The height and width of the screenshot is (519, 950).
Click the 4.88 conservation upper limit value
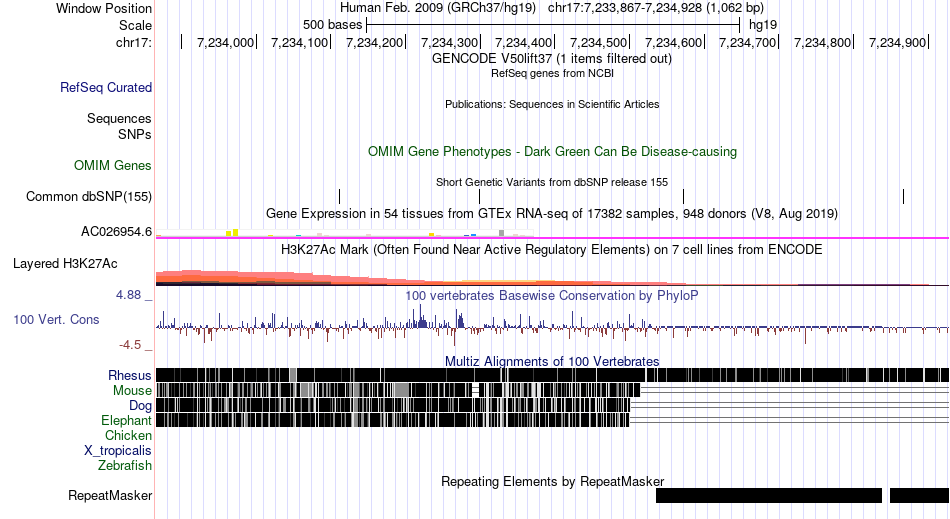(x=128, y=295)
